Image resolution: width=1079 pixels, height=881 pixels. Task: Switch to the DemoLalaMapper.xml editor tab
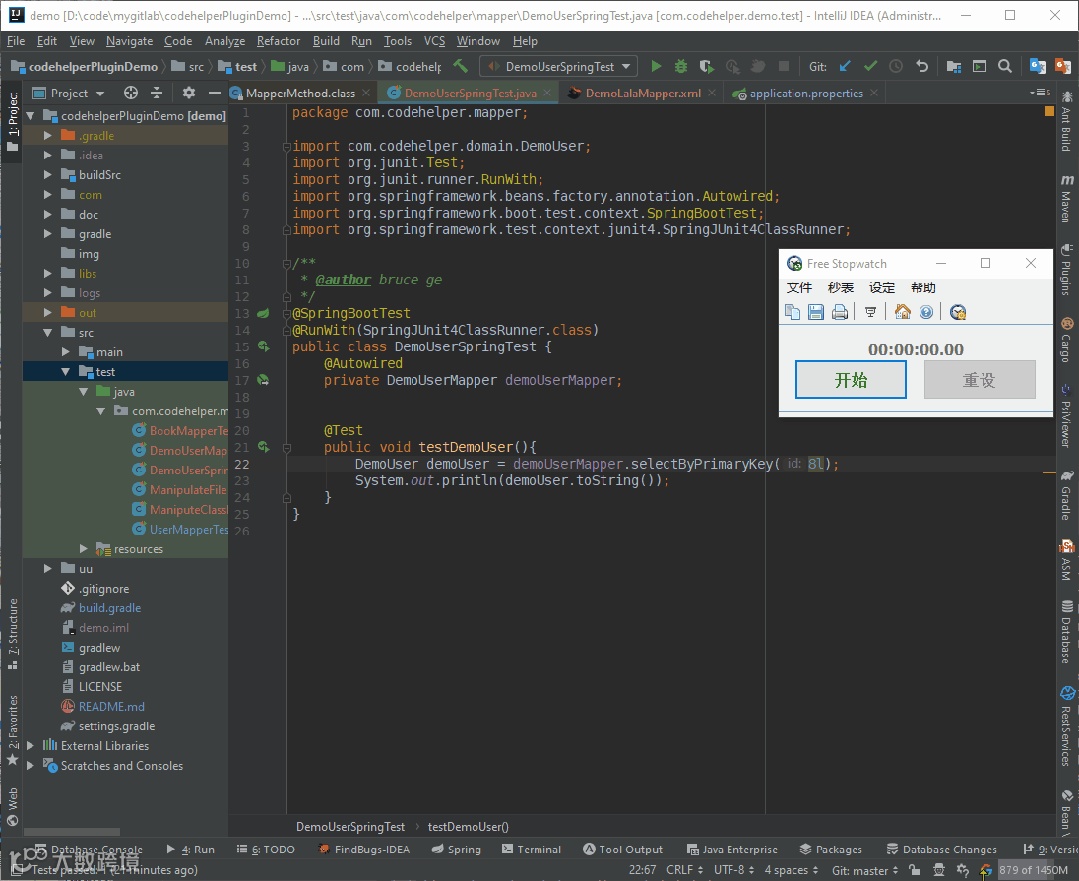(642, 93)
